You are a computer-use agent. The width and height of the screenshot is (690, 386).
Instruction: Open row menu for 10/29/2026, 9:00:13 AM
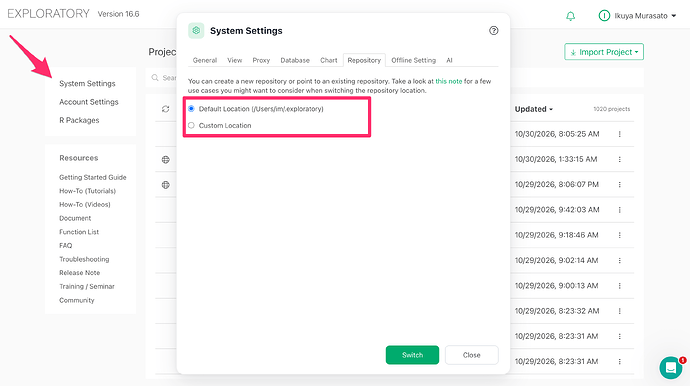click(x=619, y=286)
